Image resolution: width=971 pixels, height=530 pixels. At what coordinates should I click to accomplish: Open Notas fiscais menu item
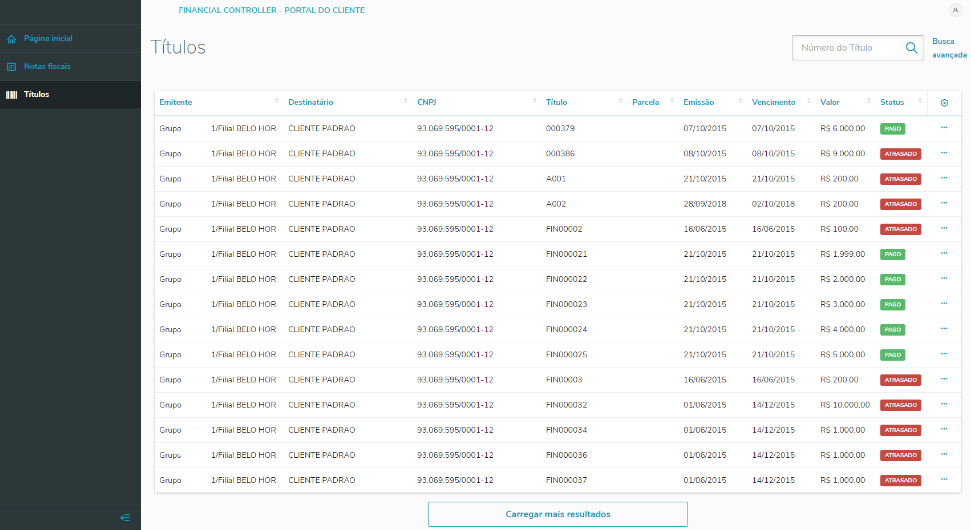pos(47,67)
